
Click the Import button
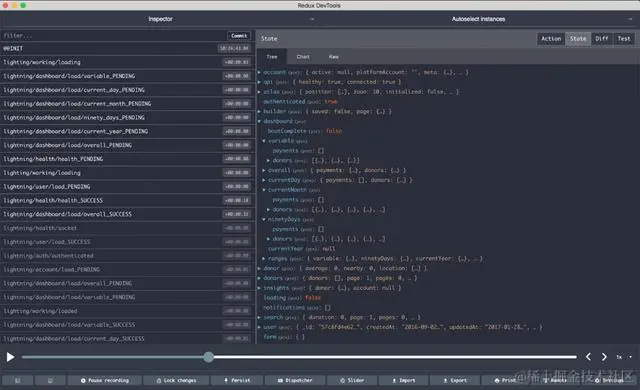(404, 380)
